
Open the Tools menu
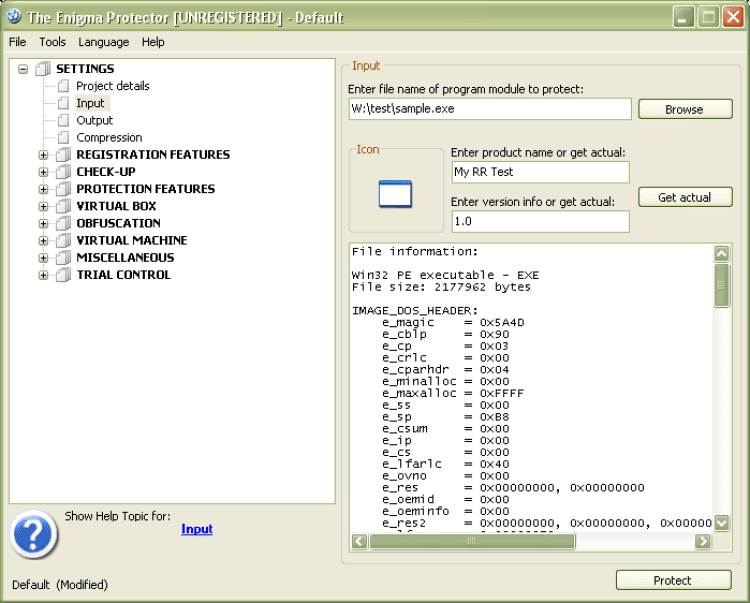52,42
